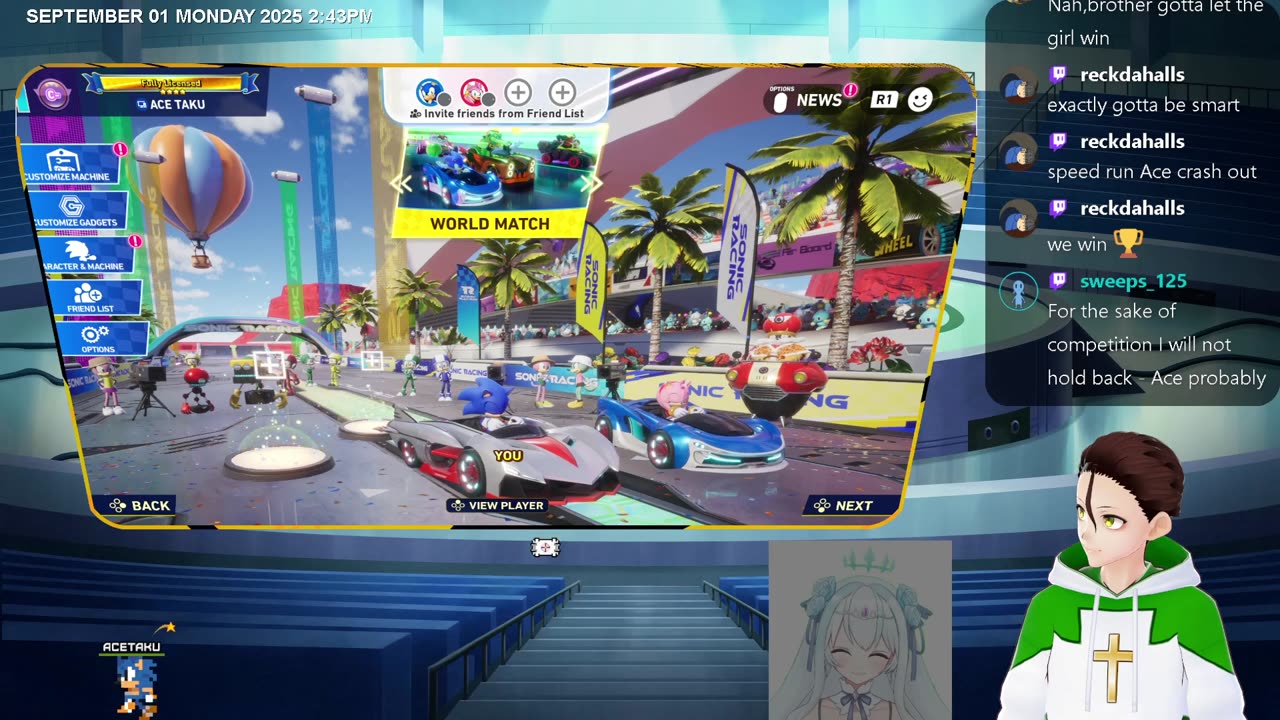The image size is (1280, 720).
Task: Click the trophy emoji in chat
Action: [x=1127, y=243]
